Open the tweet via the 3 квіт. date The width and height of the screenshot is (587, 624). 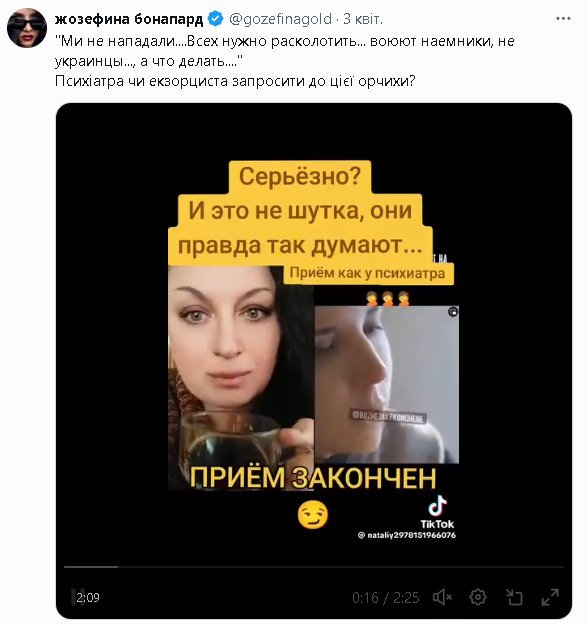click(363, 19)
